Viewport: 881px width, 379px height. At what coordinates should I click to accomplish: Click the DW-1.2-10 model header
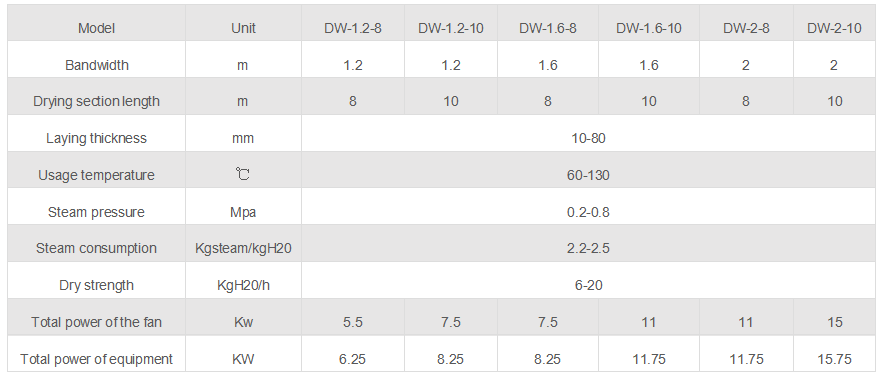tap(451, 29)
